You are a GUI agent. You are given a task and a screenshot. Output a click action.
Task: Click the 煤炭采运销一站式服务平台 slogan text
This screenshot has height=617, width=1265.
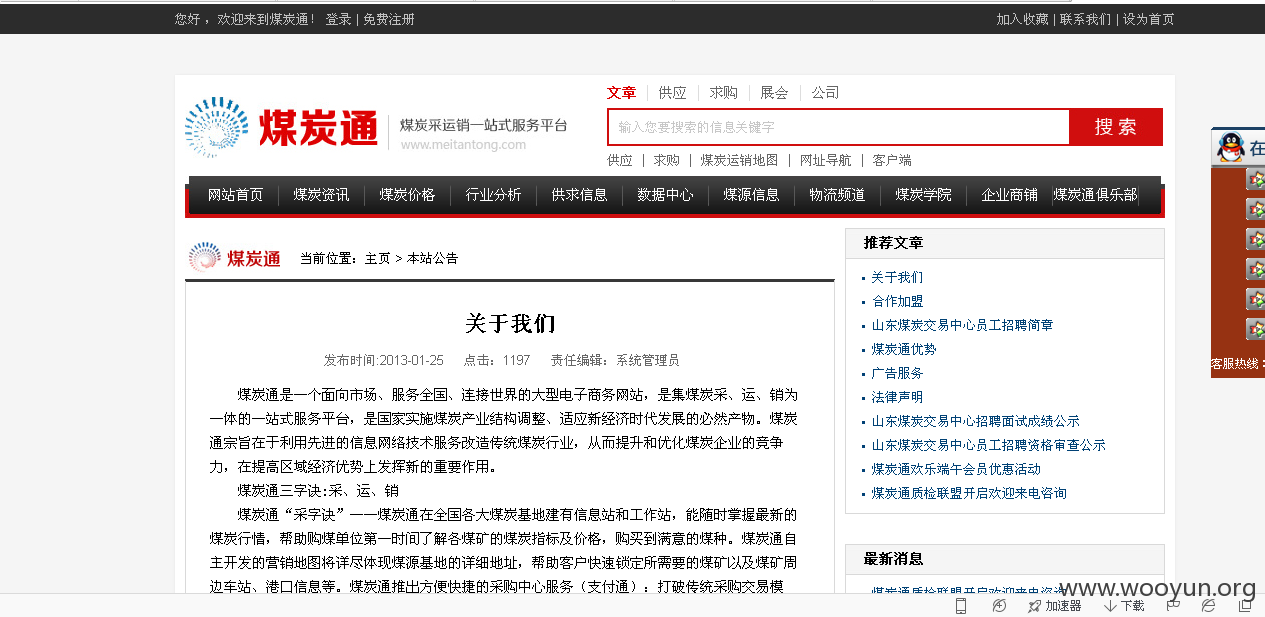pyautogui.click(x=484, y=125)
